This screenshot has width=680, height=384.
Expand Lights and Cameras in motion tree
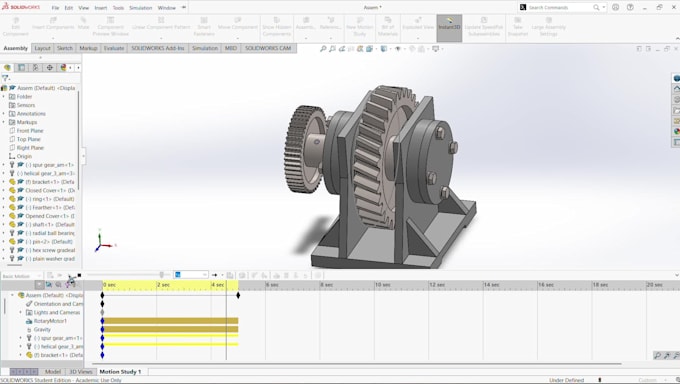(20, 312)
